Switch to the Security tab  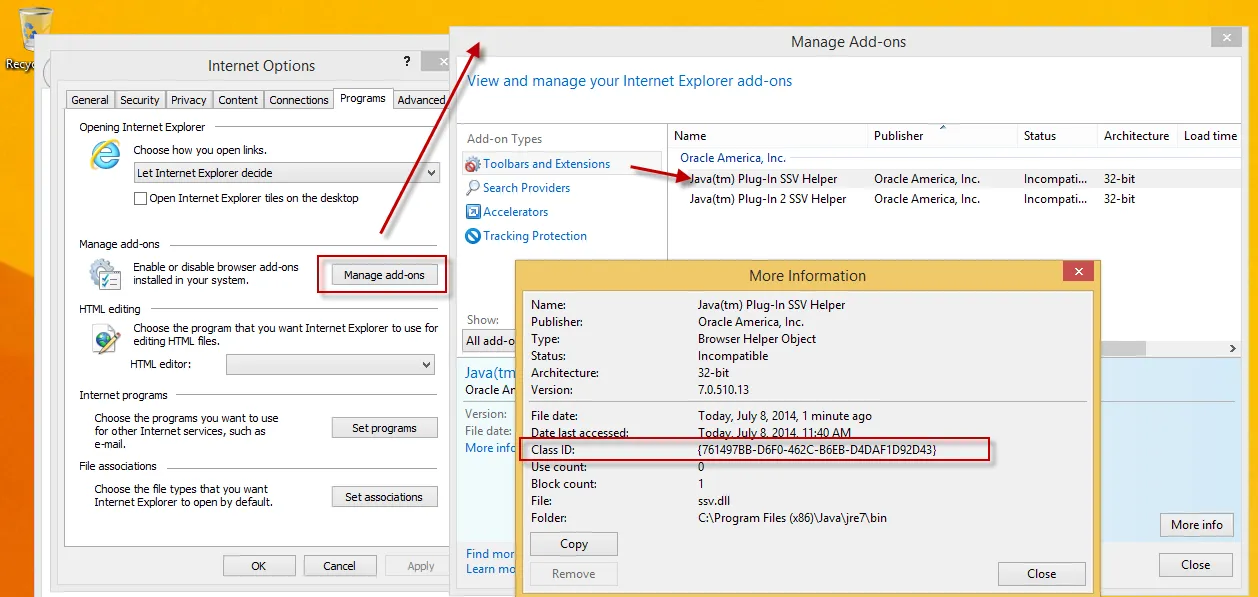tap(140, 100)
